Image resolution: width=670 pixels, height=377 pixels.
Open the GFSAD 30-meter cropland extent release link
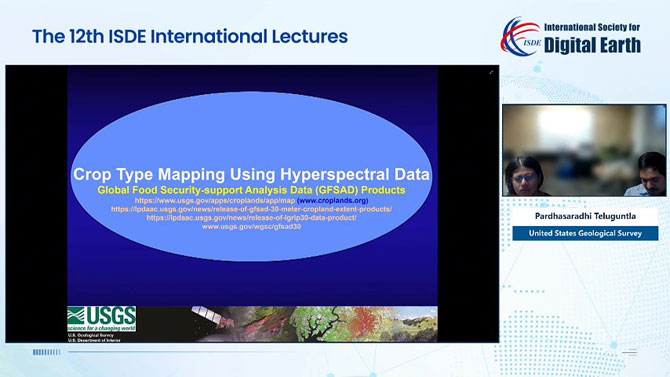251,209
